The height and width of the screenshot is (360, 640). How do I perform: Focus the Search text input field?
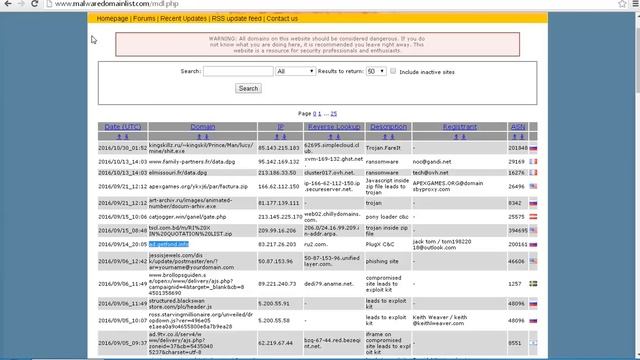tap(238, 71)
